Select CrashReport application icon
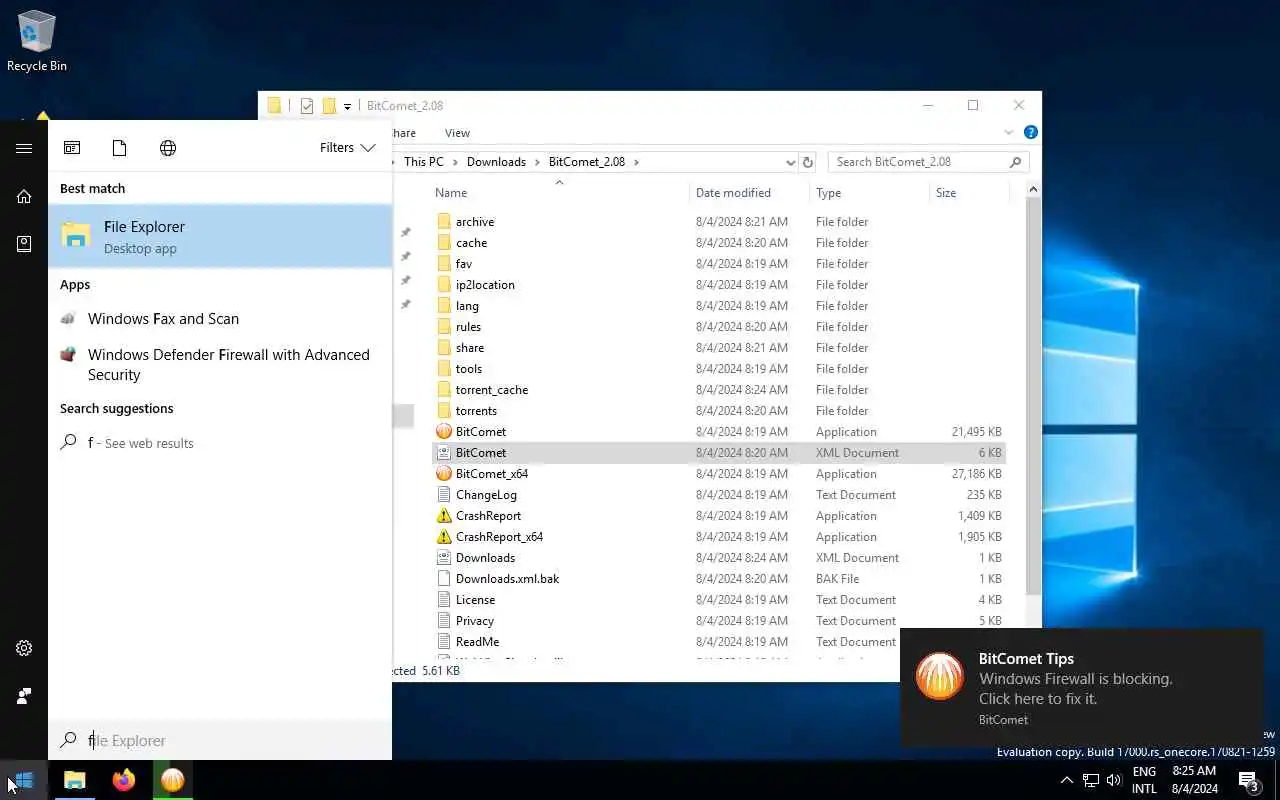 [444, 516]
